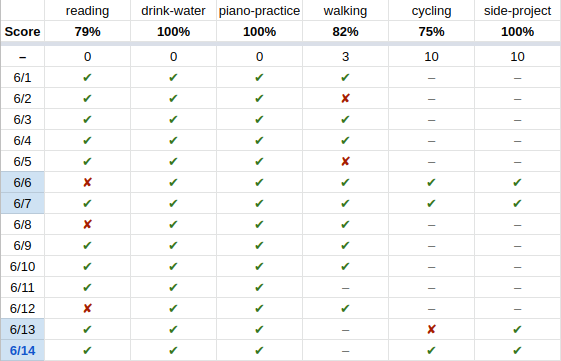Select the reading column header

(87, 11)
